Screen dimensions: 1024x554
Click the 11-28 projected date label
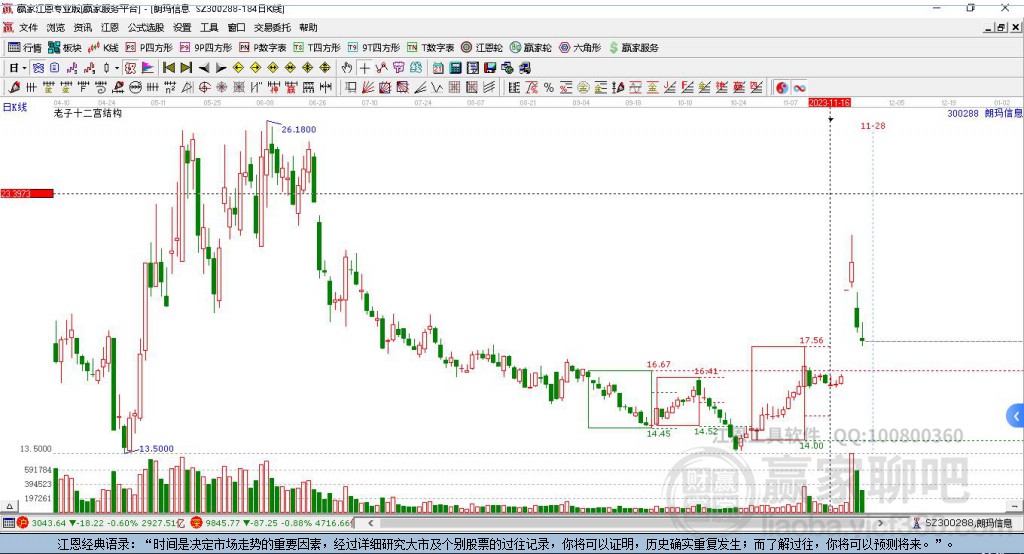(872, 126)
